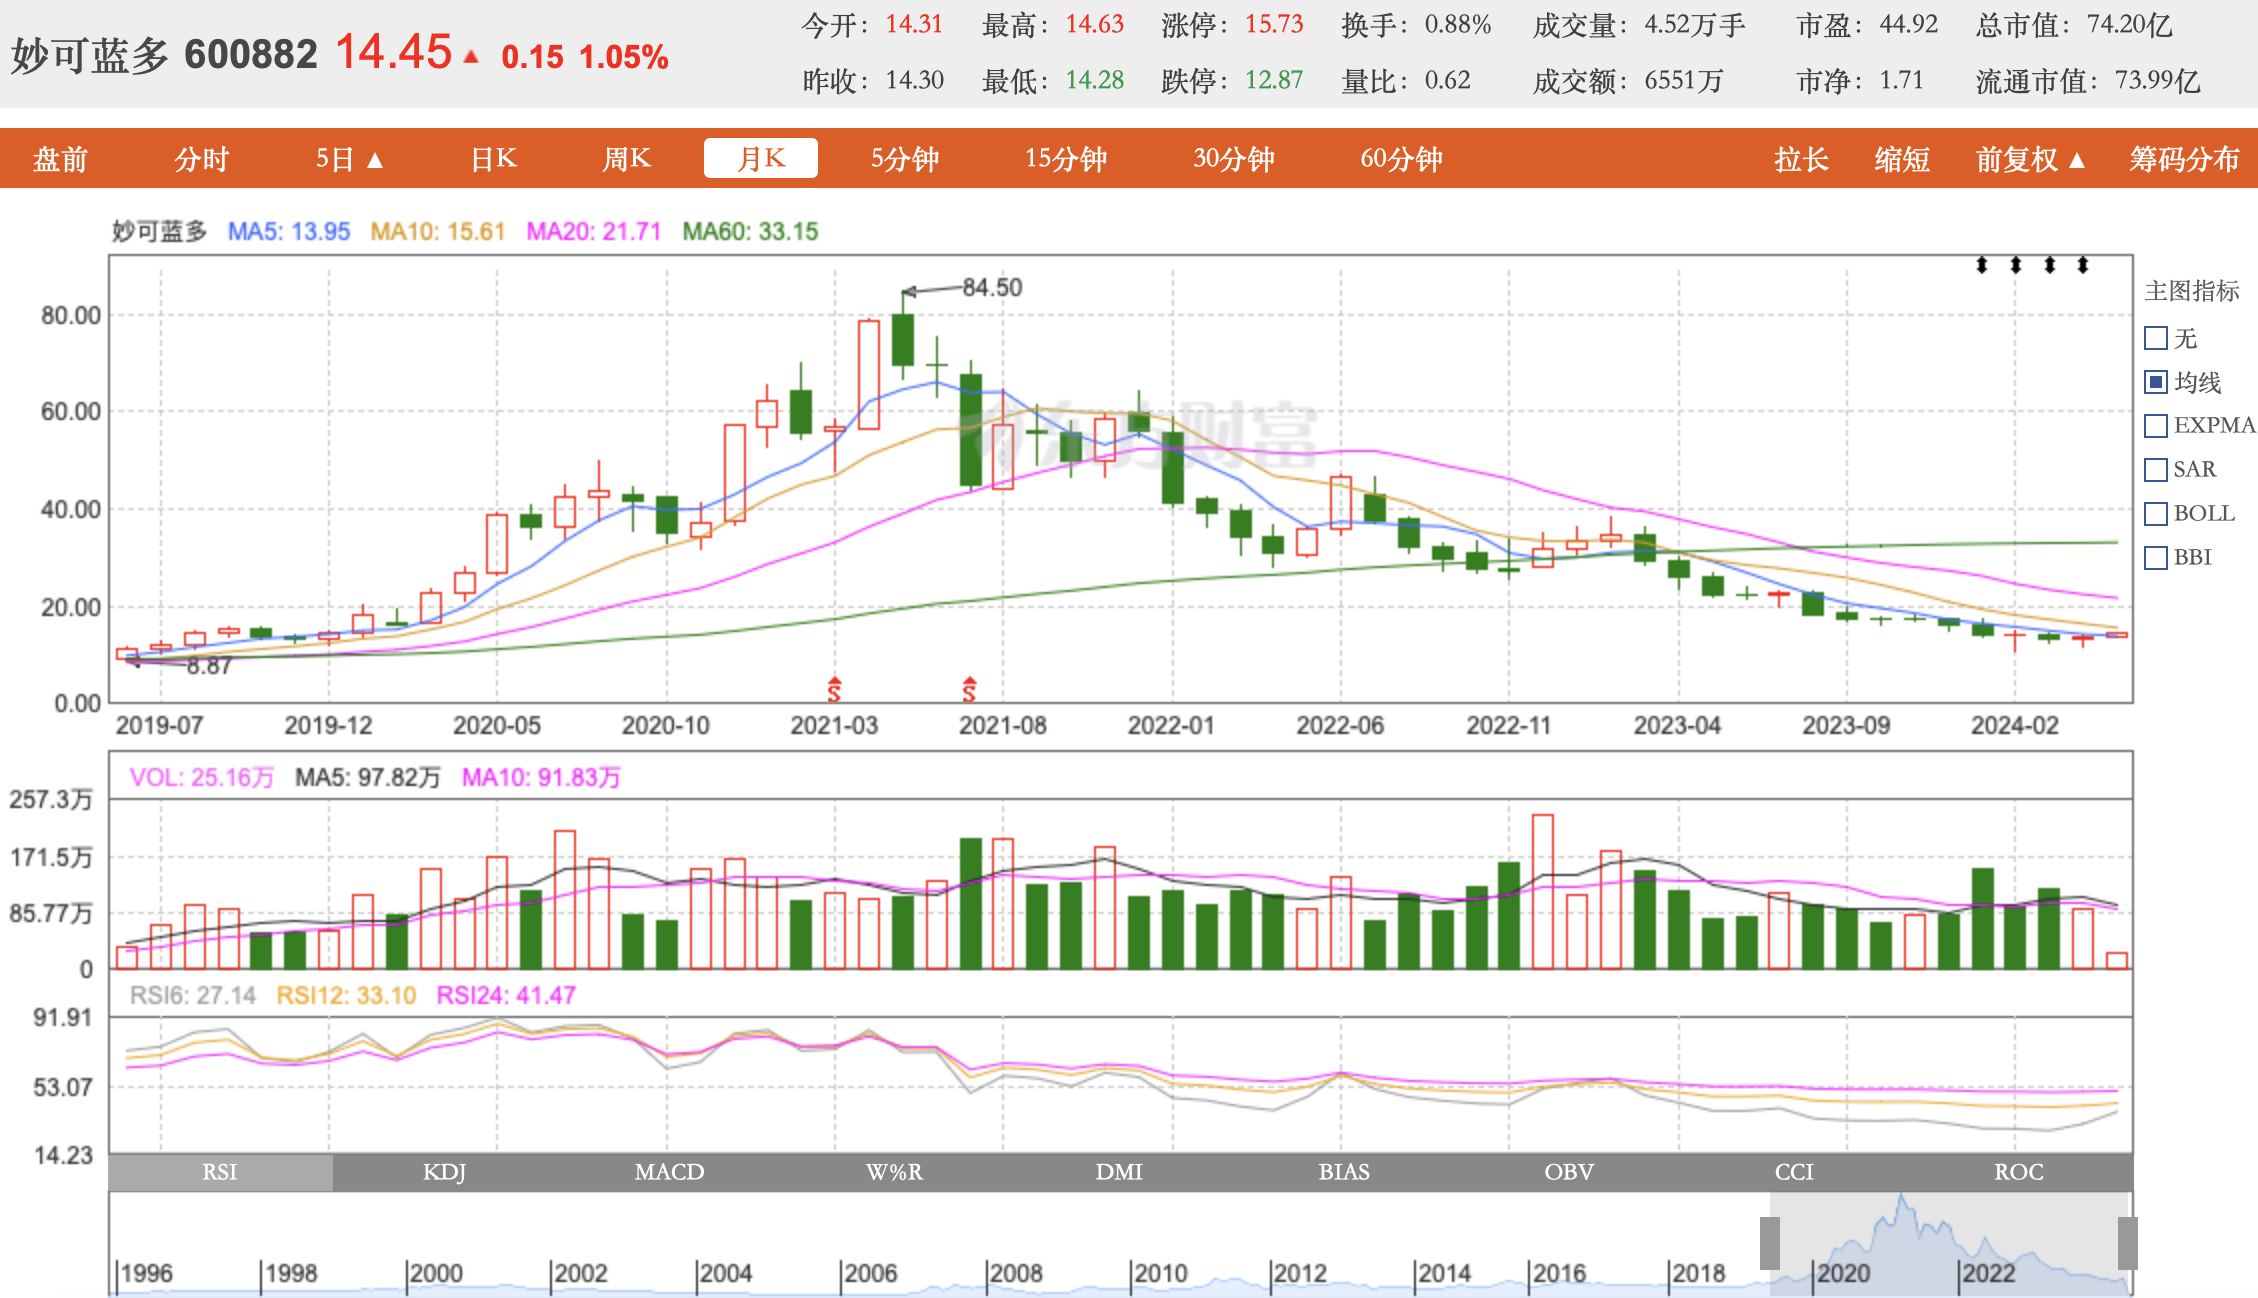Click the last double-arrow marker atop chart
The image size is (2258, 1298).
[2082, 265]
